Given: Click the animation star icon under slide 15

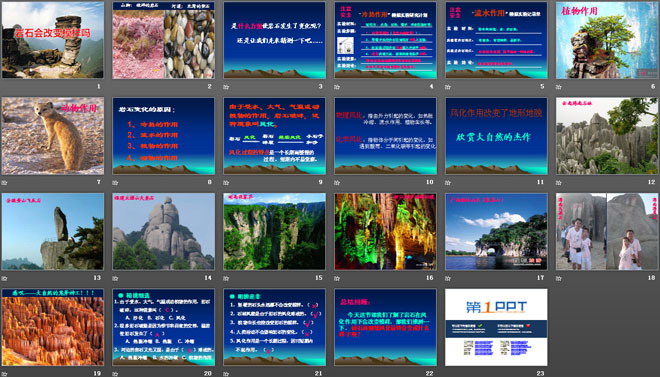Looking at the screenshot, I should pos(226,278).
